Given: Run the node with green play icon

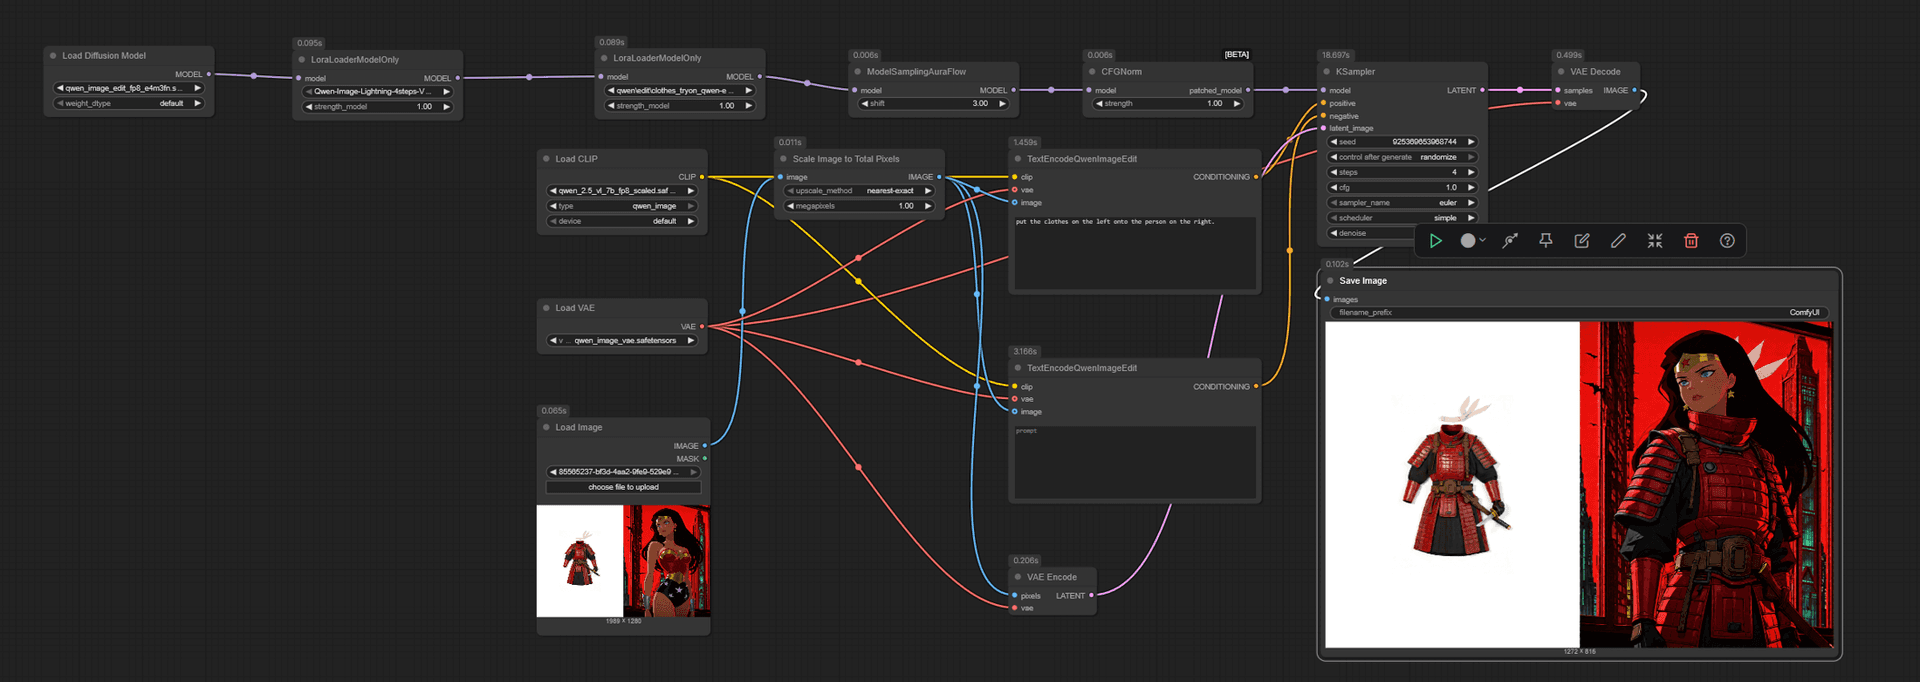Looking at the screenshot, I should (1435, 241).
